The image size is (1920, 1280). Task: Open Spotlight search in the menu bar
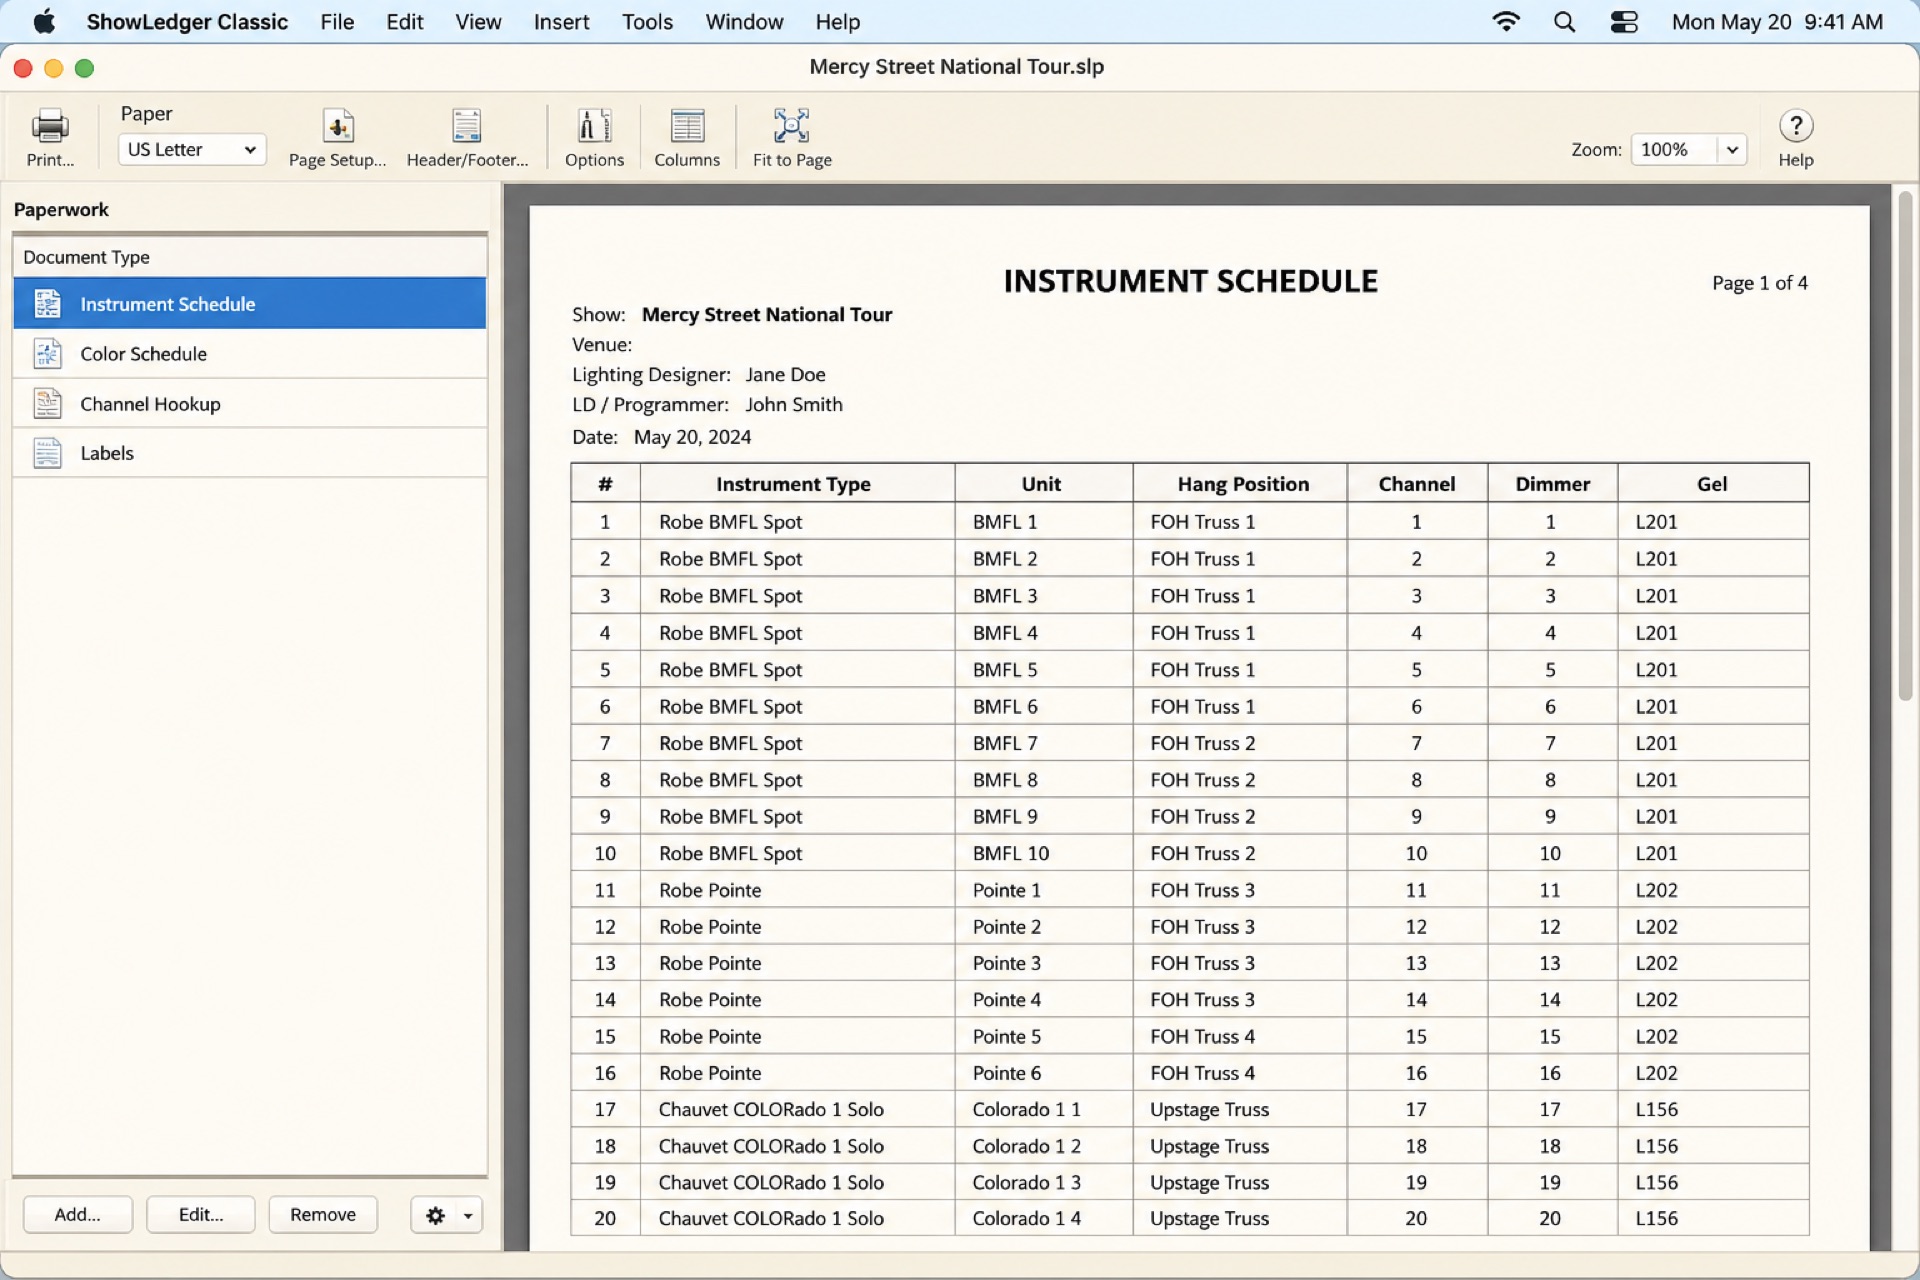(1565, 22)
